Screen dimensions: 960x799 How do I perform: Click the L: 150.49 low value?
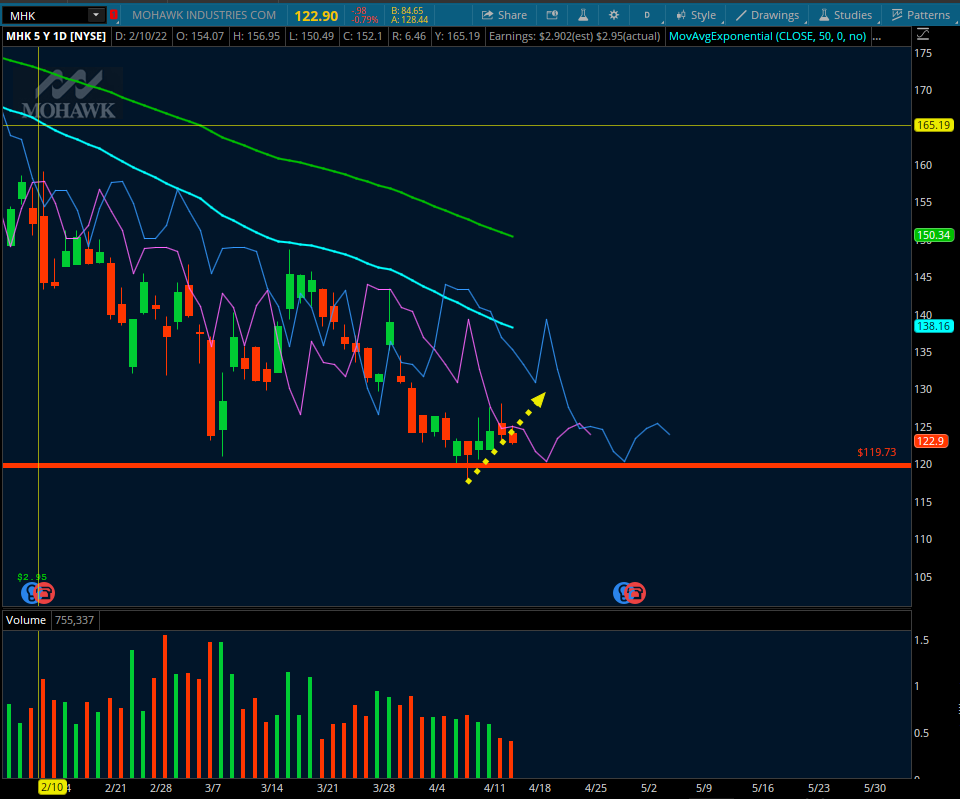coord(311,36)
